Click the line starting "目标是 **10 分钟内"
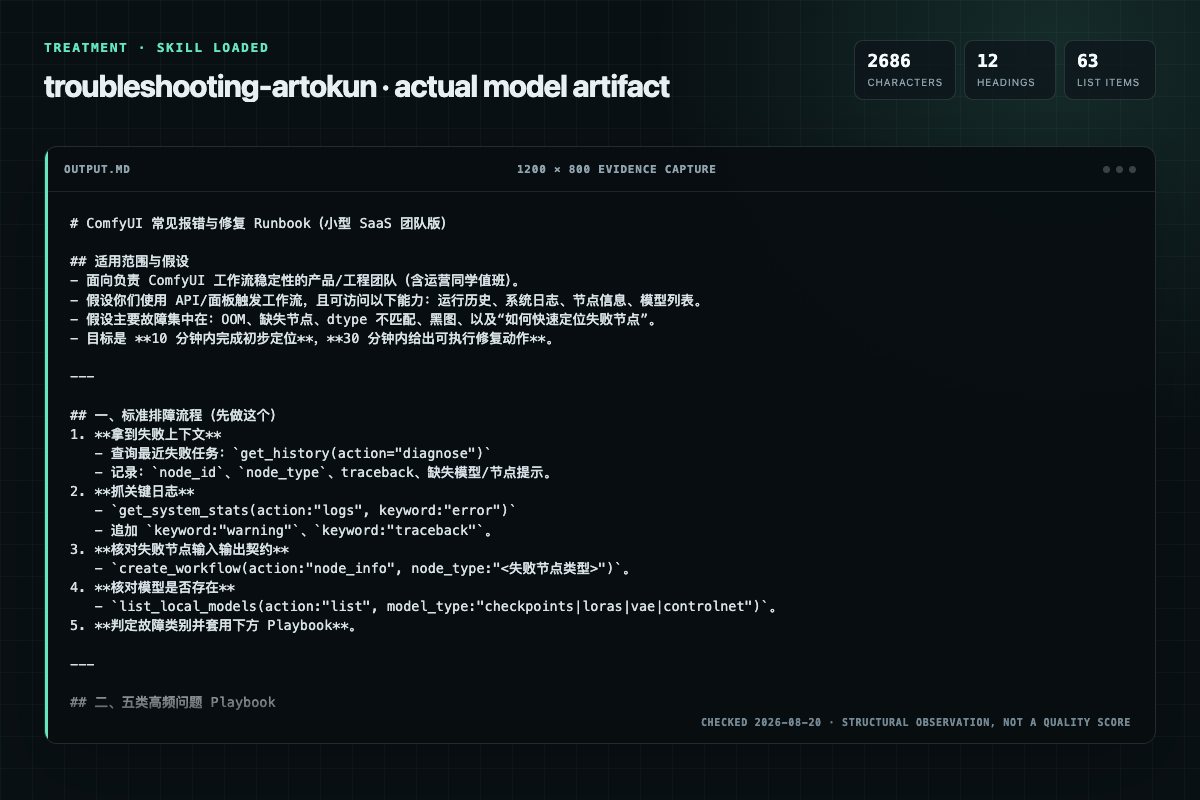 tap(312, 338)
